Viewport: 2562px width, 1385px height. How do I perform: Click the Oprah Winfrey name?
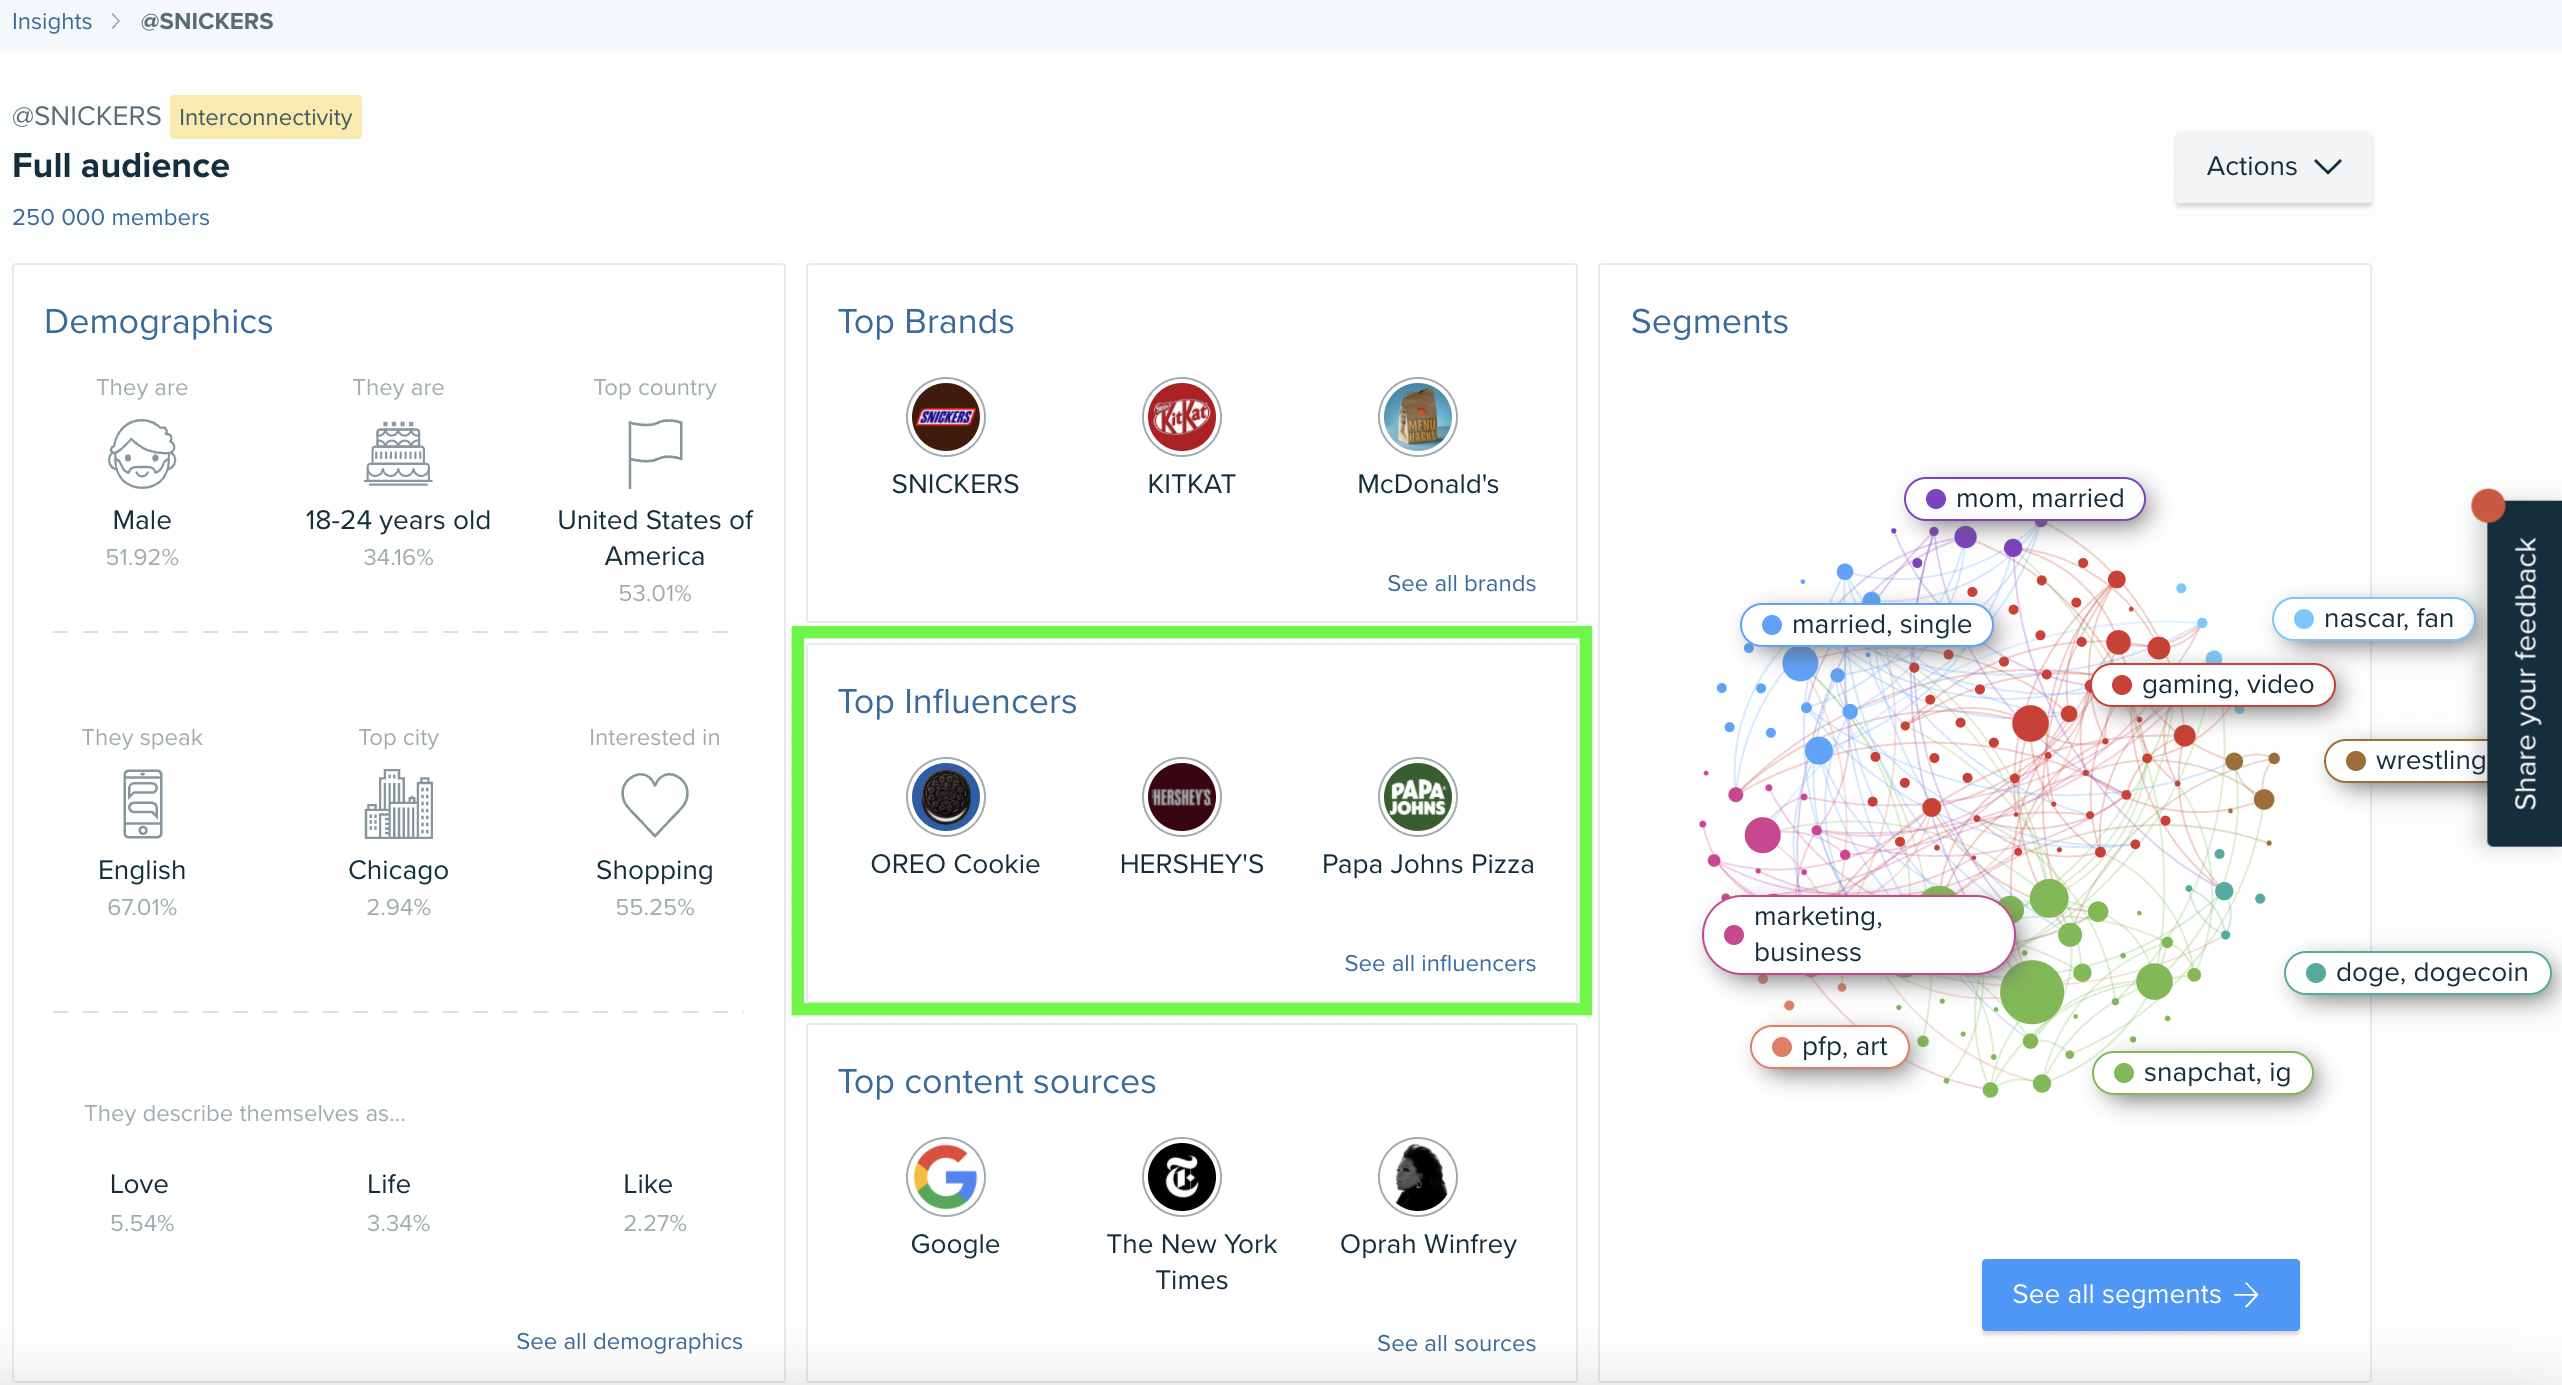[1427, 1244]
